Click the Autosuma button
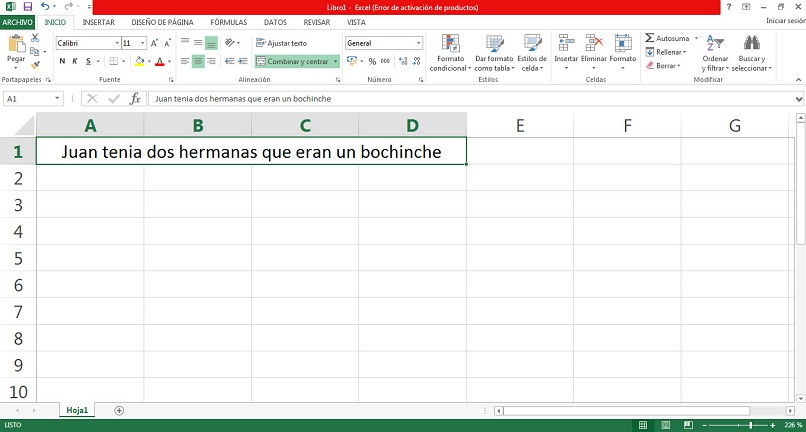 coord(667,39)
